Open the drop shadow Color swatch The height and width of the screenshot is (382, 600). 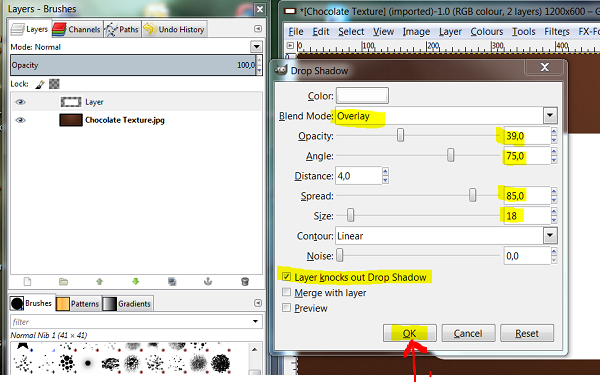pos(362,96)
